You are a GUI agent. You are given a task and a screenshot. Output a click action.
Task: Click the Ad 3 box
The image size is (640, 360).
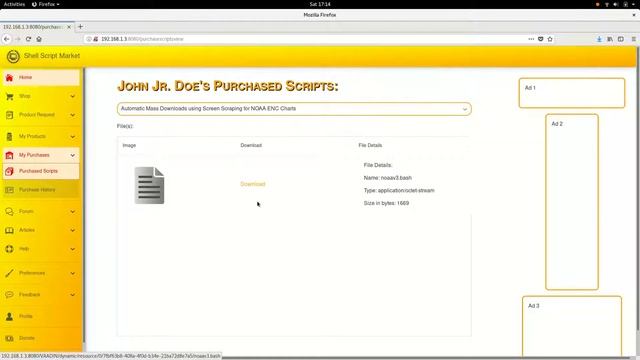(572, 327)
